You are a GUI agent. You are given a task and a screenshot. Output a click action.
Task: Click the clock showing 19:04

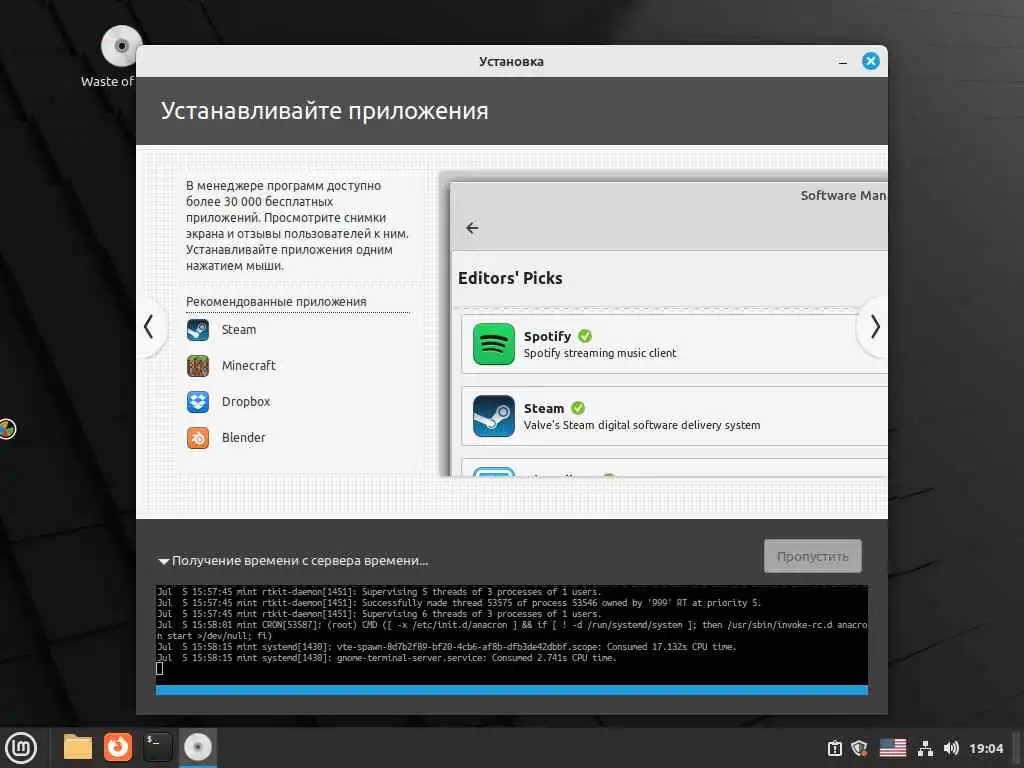(x=986, y=748)
